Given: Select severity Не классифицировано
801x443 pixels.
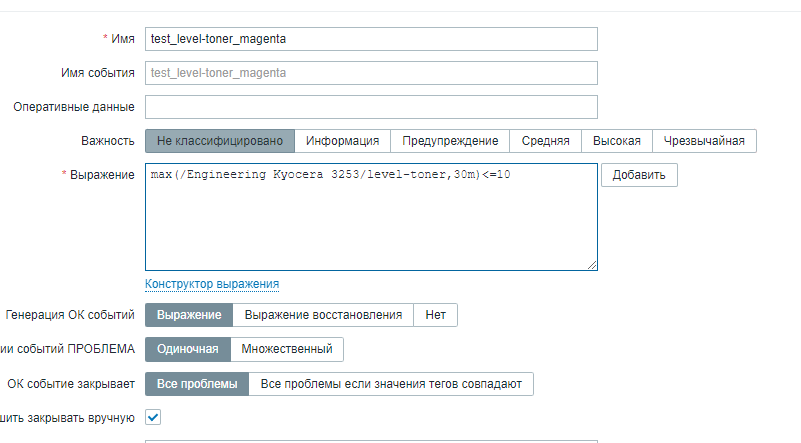Looking at the screenshot, I should point(220,141).
